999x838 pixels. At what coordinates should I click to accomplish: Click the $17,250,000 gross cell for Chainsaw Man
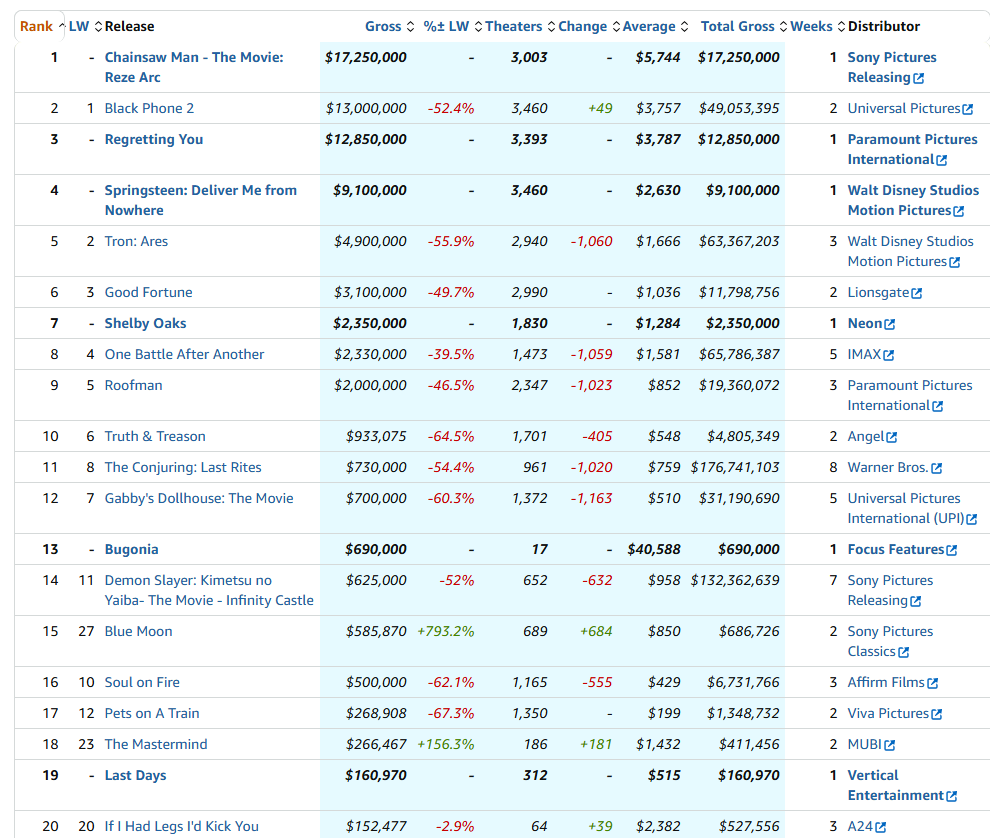pos(366,57)
